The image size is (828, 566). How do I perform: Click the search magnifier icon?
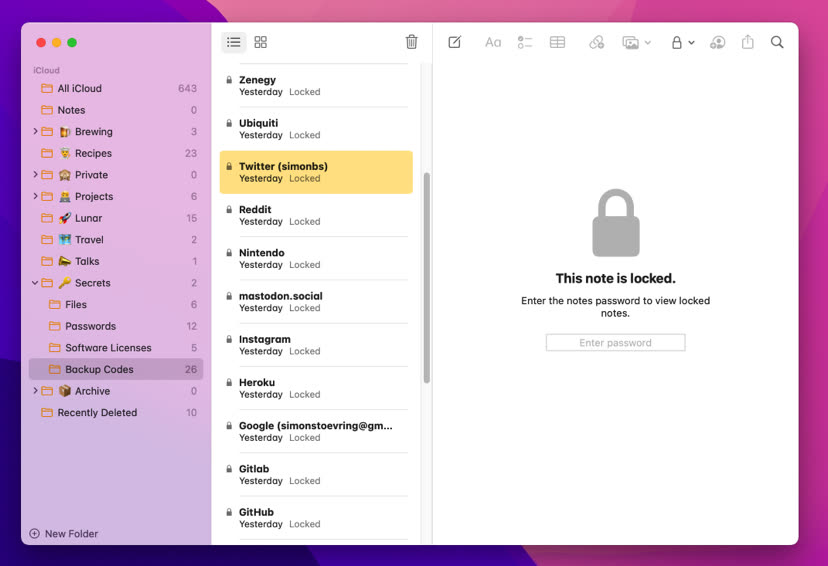pyautogui.click(x=777, y=42)
